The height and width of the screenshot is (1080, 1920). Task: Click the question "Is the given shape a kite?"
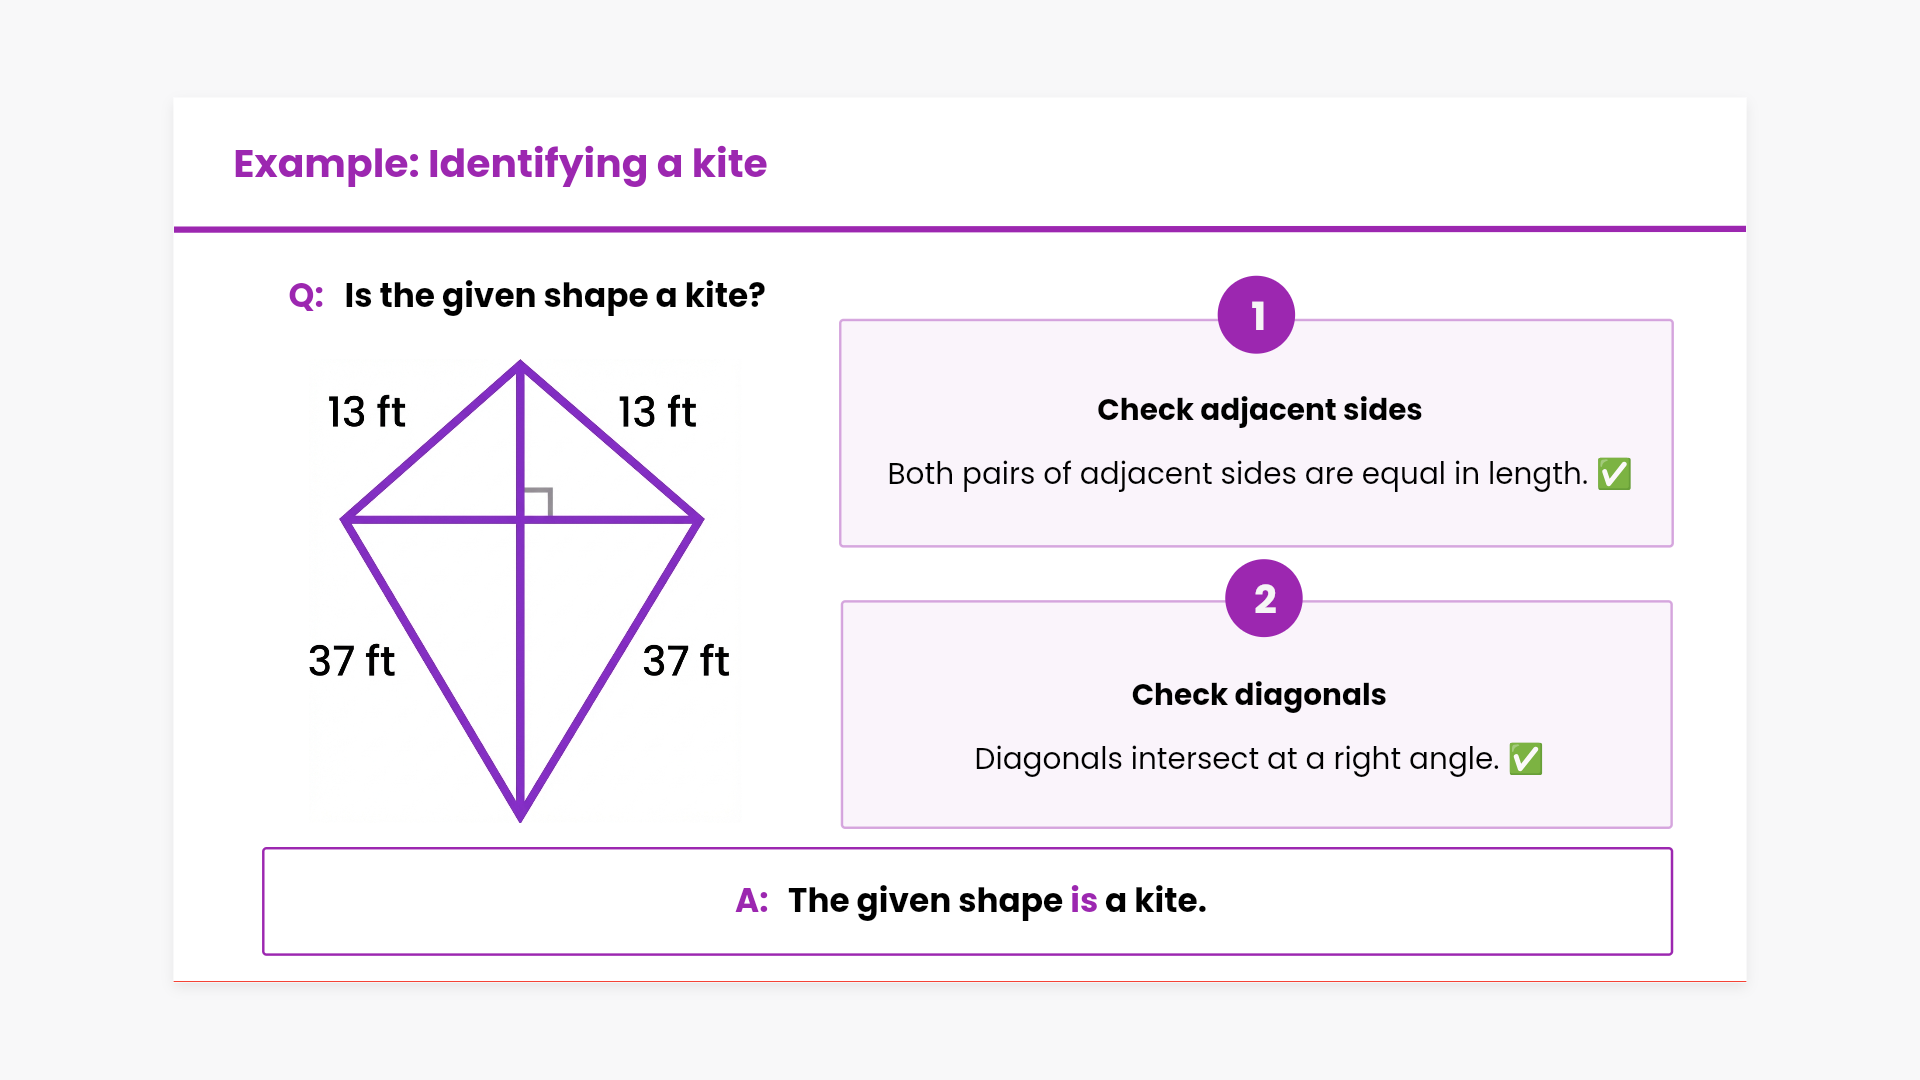click(x=554, y=296)
